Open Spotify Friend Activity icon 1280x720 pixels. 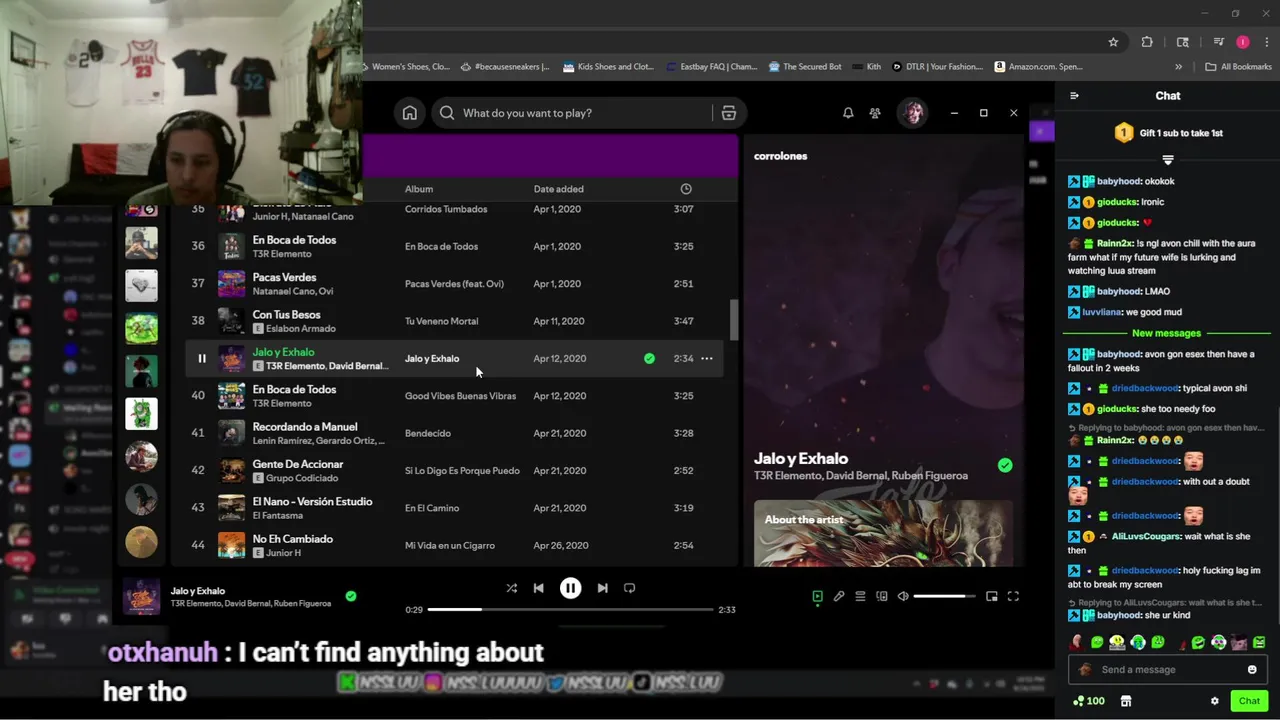[x=875, y=113]
